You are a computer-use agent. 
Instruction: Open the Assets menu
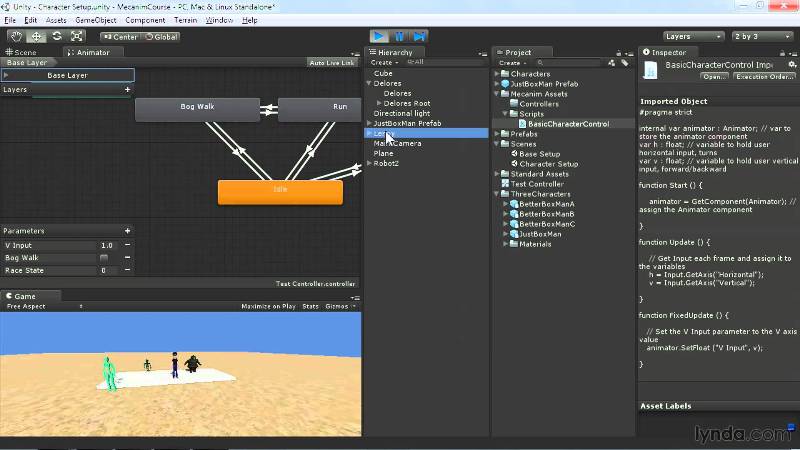click(x=56, y=20)
